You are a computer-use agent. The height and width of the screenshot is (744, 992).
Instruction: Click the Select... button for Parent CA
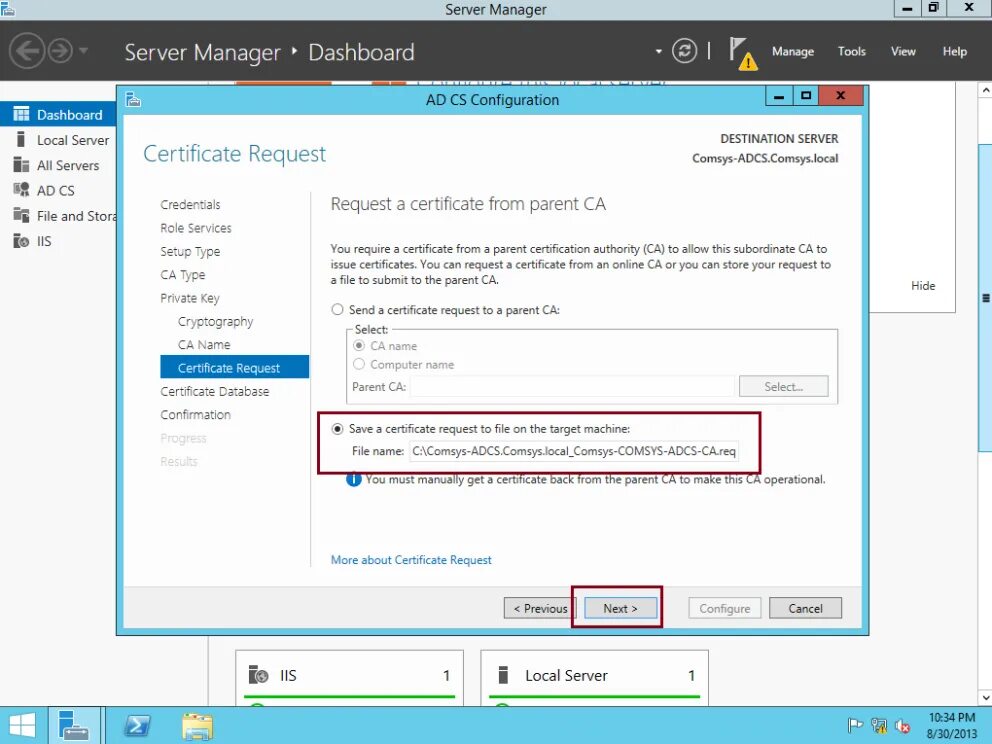click(783, 387)
